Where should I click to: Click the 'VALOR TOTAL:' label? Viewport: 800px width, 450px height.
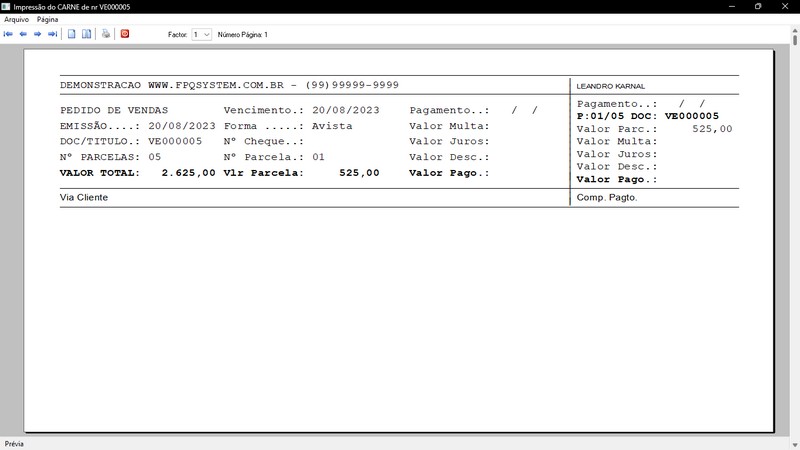99,173
